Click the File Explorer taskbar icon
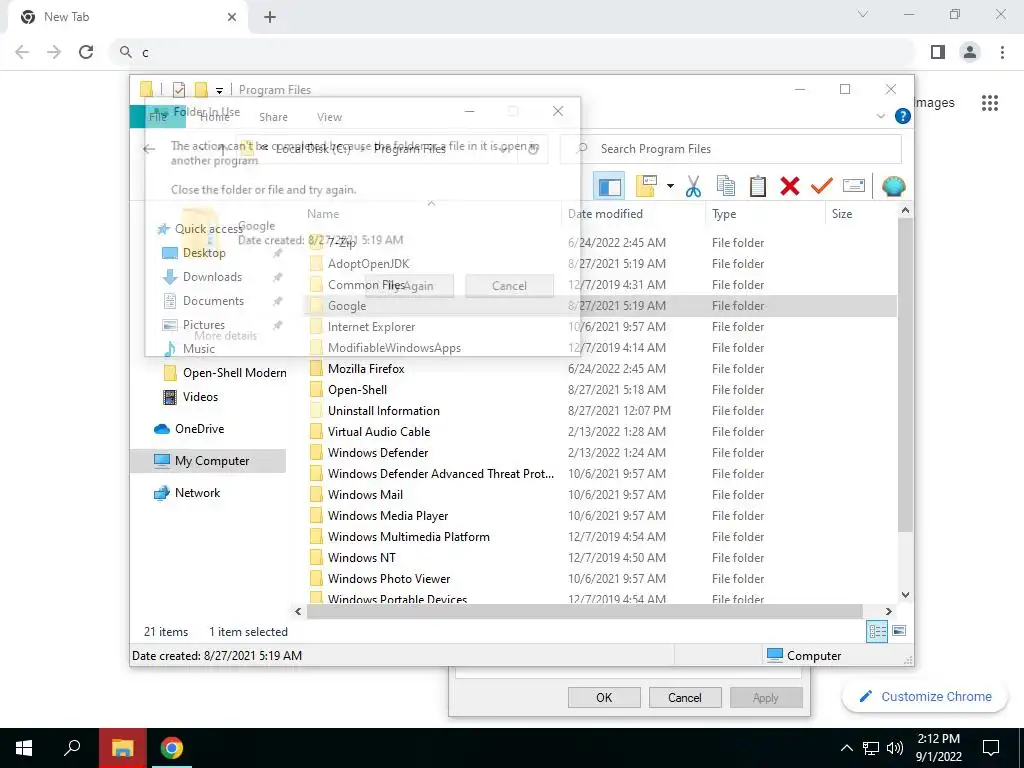 click(122, 748)
